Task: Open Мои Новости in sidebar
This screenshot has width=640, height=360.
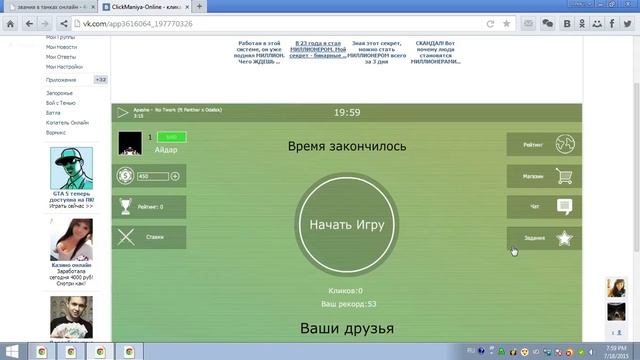Action: pyautogui.click(x=61, y=47)
